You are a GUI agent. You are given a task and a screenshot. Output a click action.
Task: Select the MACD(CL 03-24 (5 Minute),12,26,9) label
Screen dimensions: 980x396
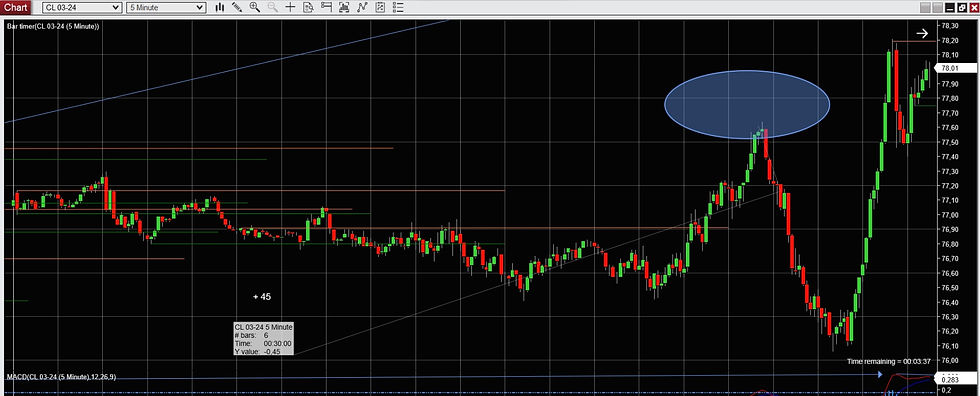point(61,377)
